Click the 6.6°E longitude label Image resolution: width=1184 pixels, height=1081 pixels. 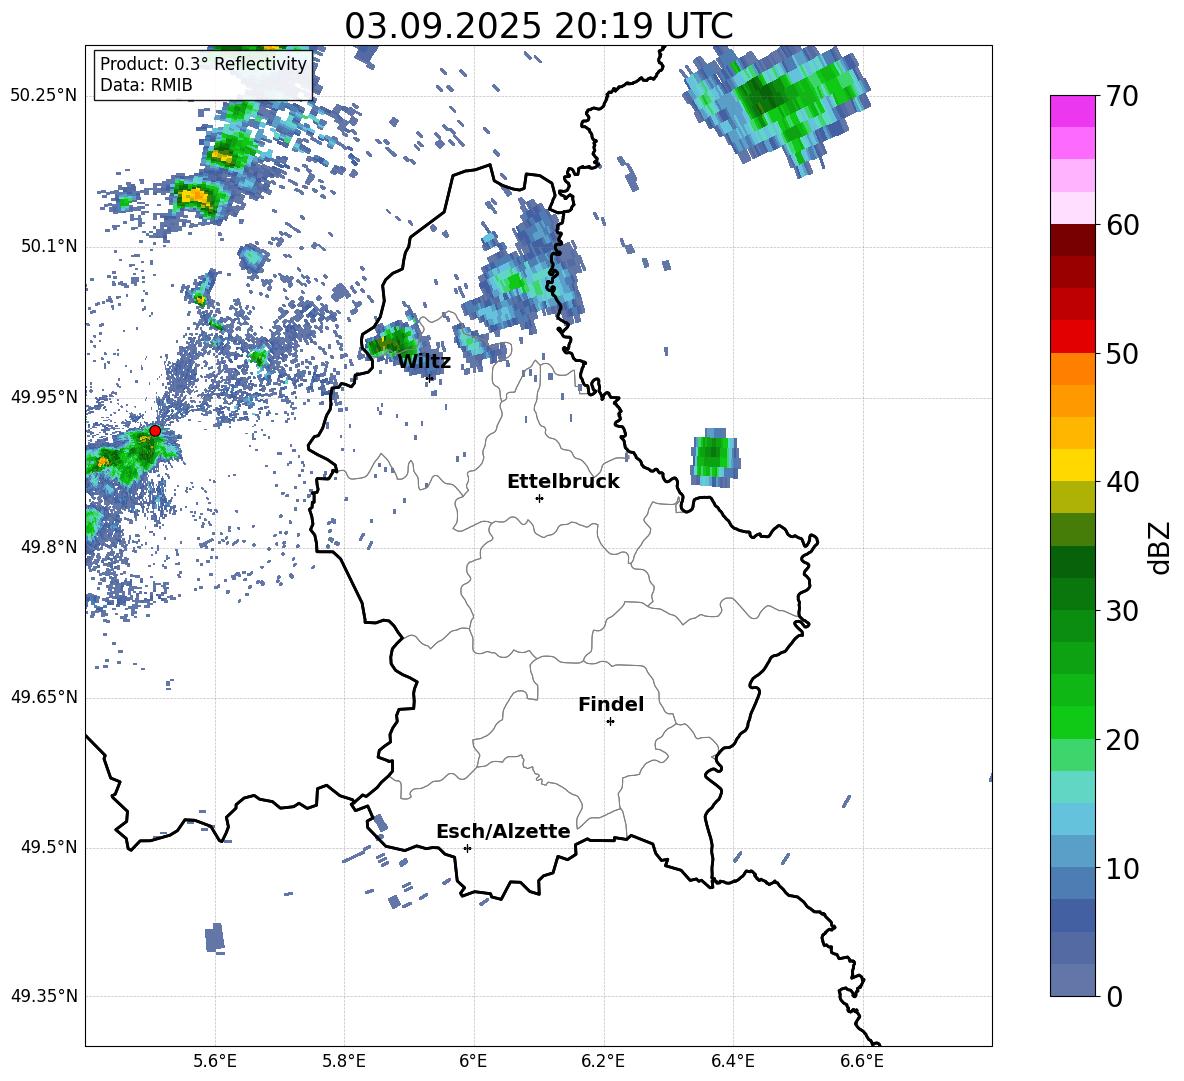tap(862, 1061)
